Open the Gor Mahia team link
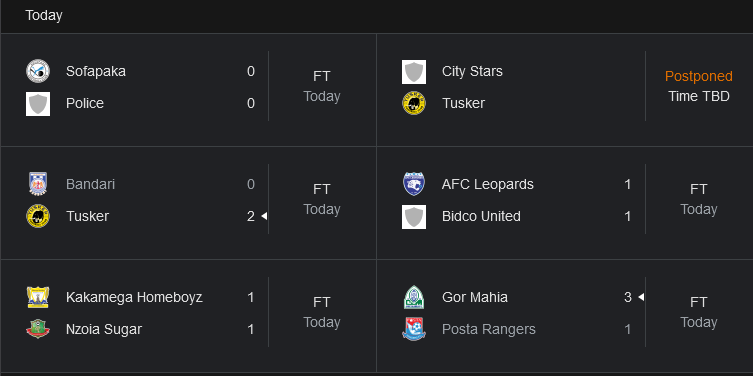Screen dimensions: 753x376 474,297
